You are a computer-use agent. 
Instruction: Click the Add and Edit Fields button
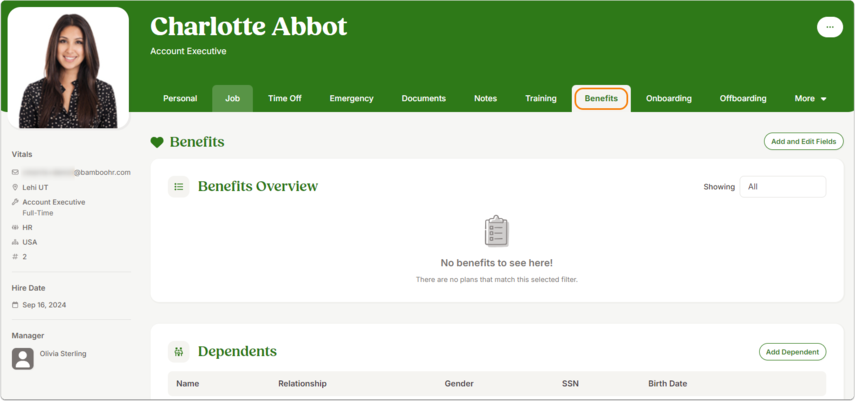pyautogui.click(x=803, y=141)
